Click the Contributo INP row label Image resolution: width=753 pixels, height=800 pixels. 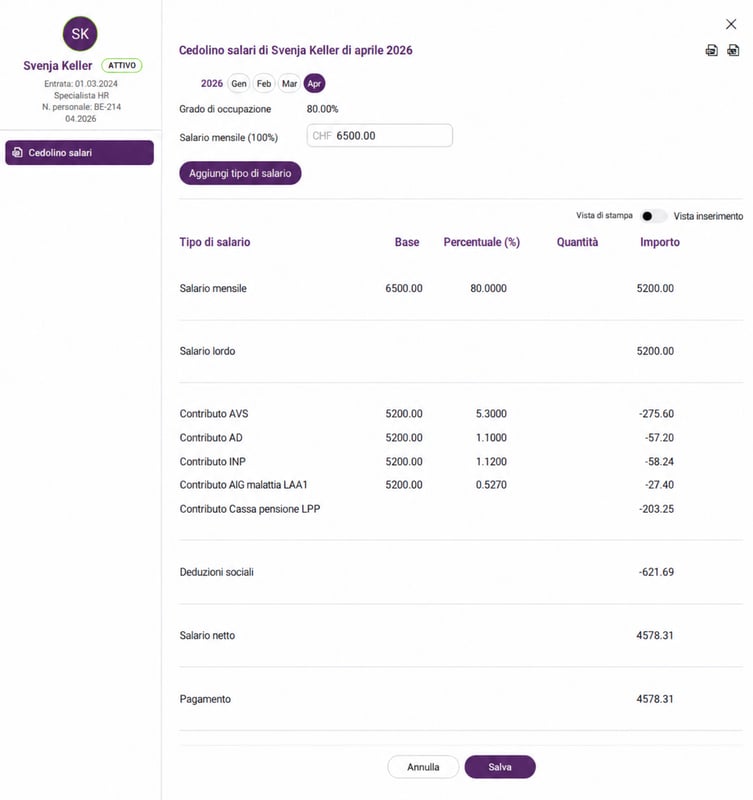click(212, 462)
